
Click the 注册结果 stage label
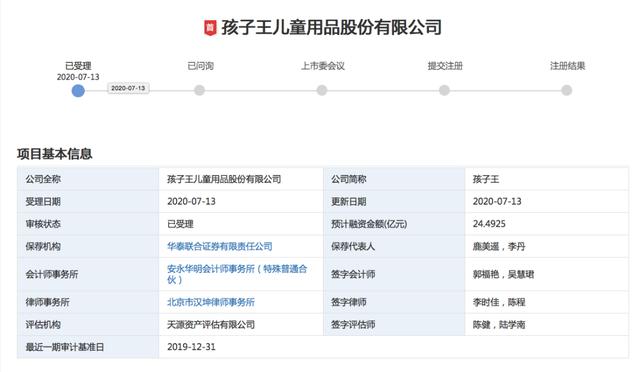(x=567, y=66)
